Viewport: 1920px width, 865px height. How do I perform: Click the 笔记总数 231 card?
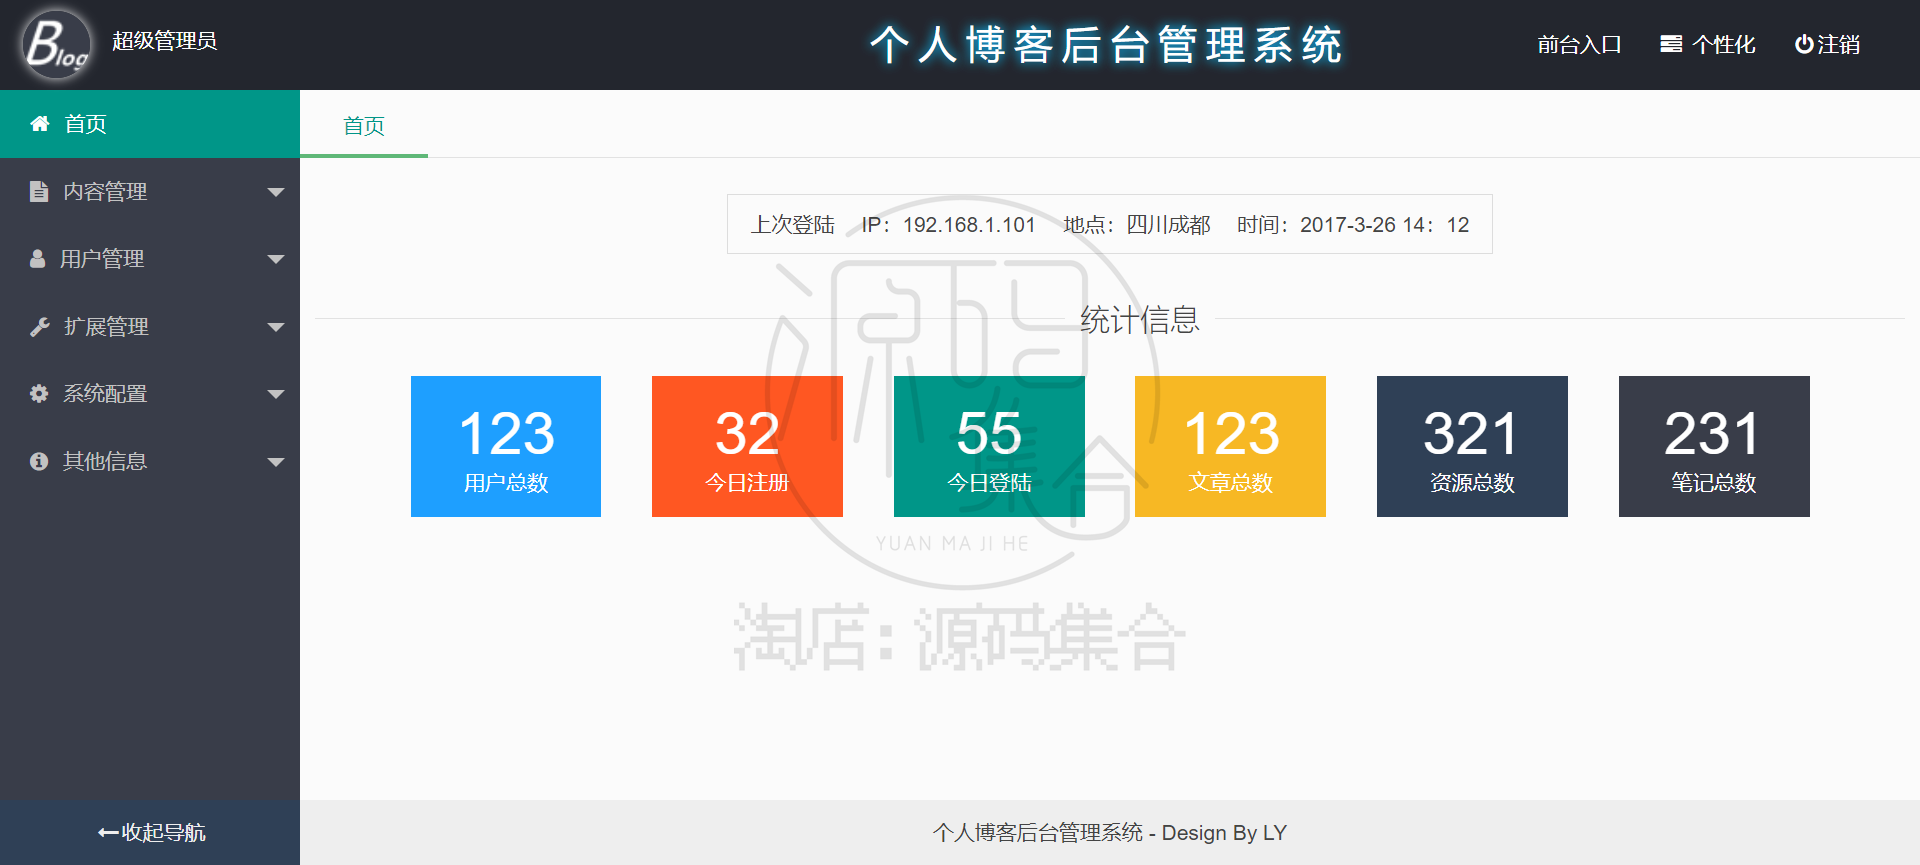click(1714, 446)
